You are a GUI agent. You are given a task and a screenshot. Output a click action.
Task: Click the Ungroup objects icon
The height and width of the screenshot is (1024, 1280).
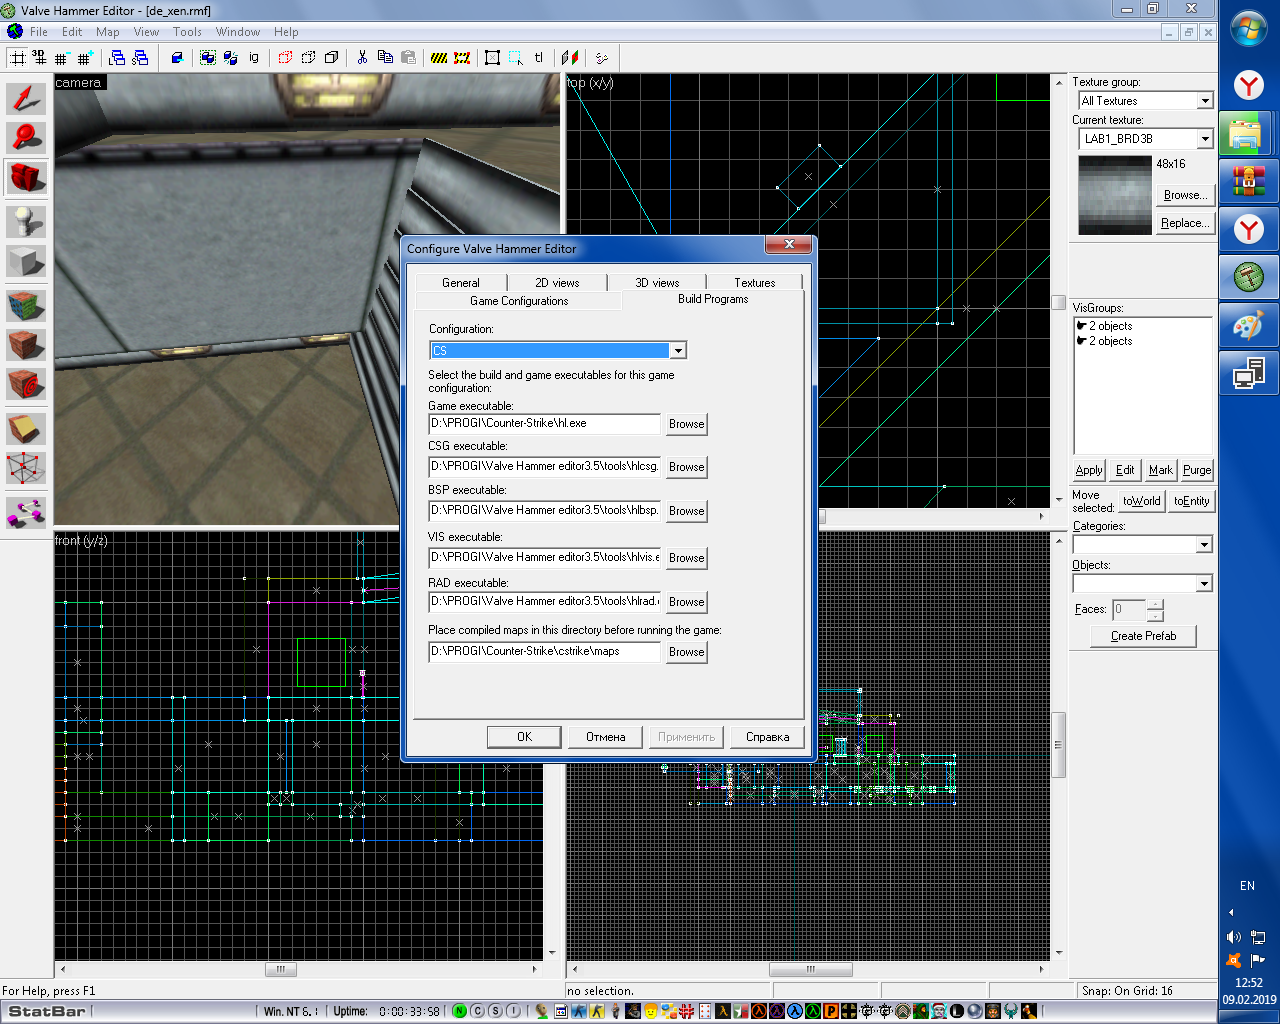230,58
